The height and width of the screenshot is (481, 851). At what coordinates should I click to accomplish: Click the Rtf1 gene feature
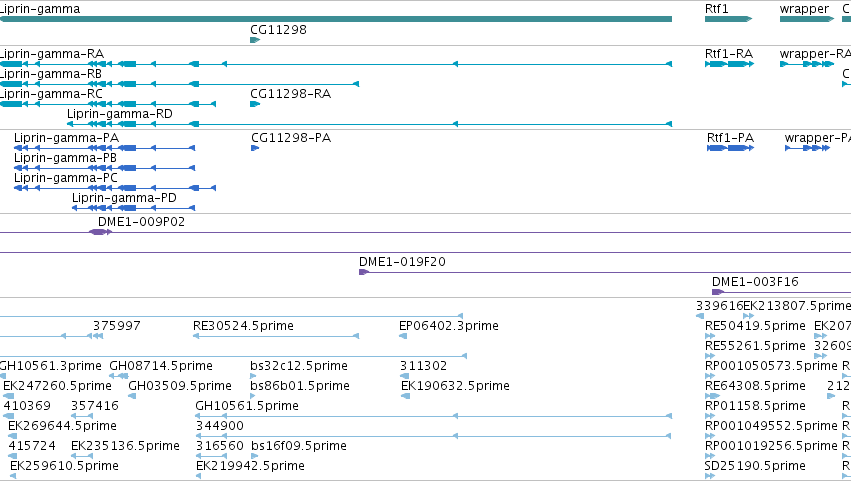click(x=728, y=19)
